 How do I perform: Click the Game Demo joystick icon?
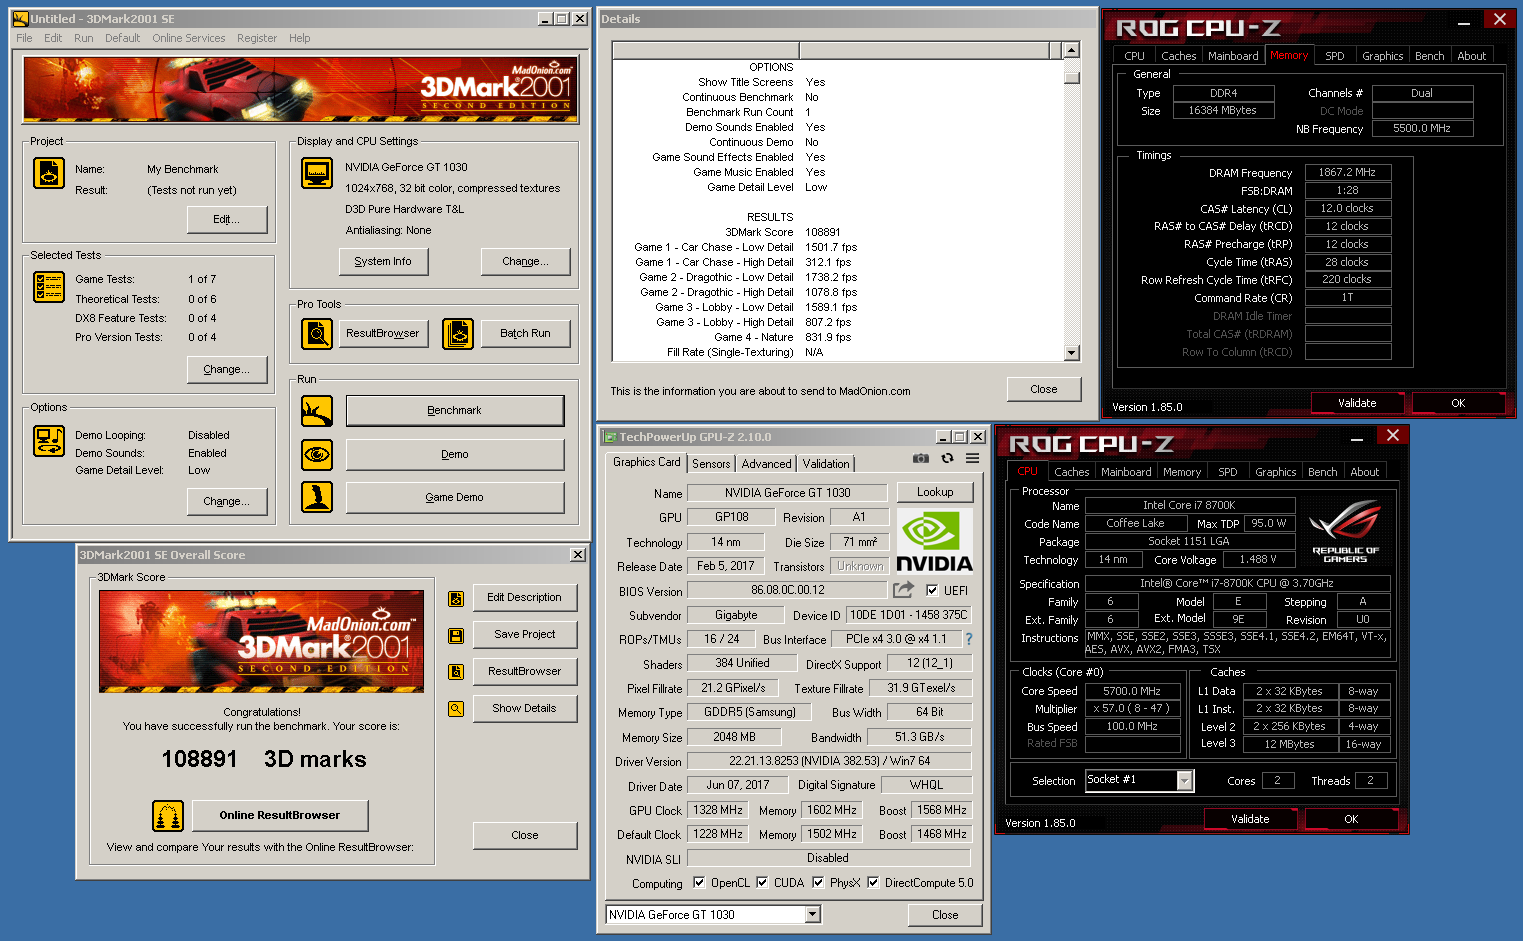[317, 497]
